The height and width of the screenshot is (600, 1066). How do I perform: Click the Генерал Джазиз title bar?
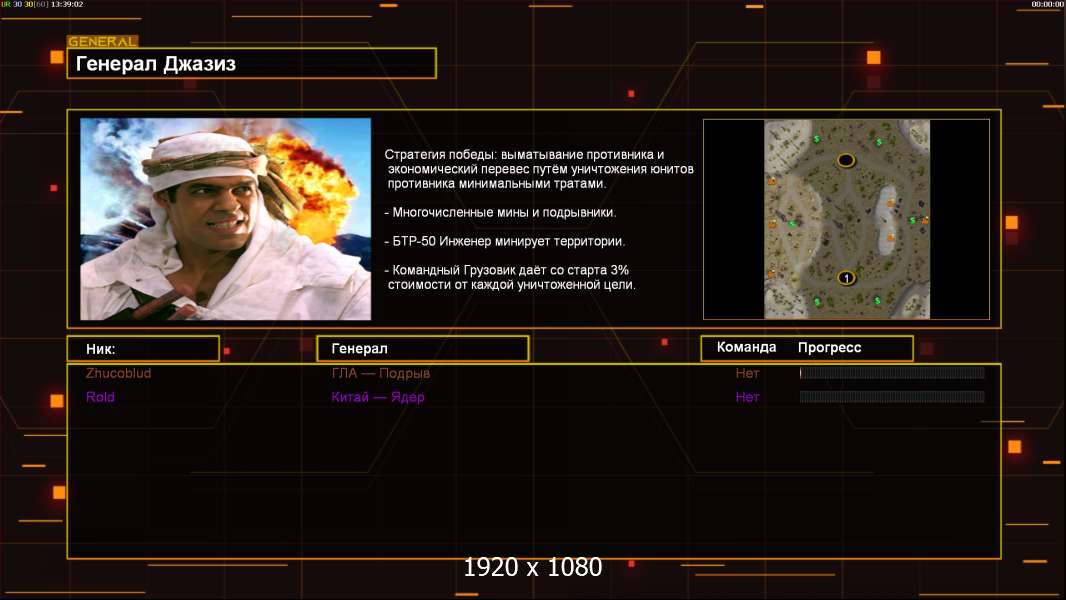(x=251, y=64)
